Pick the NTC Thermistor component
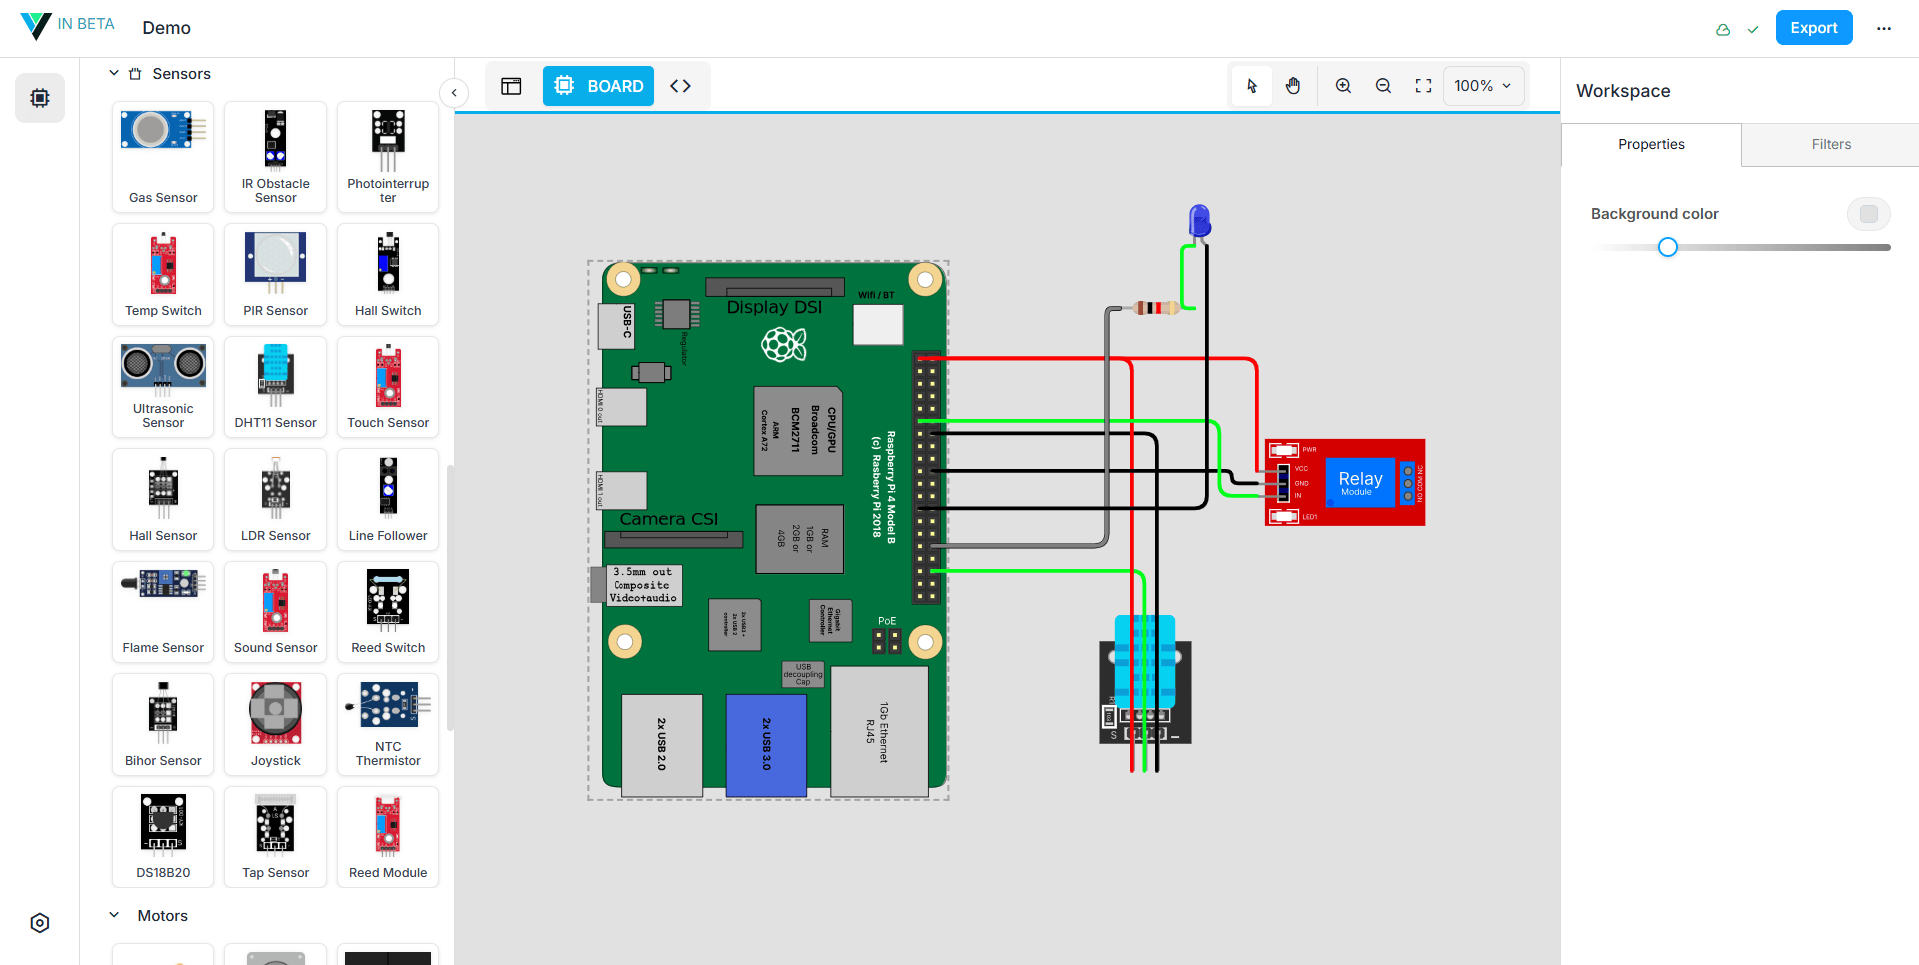The image size is (1919, 965). [x=388, y=724]
